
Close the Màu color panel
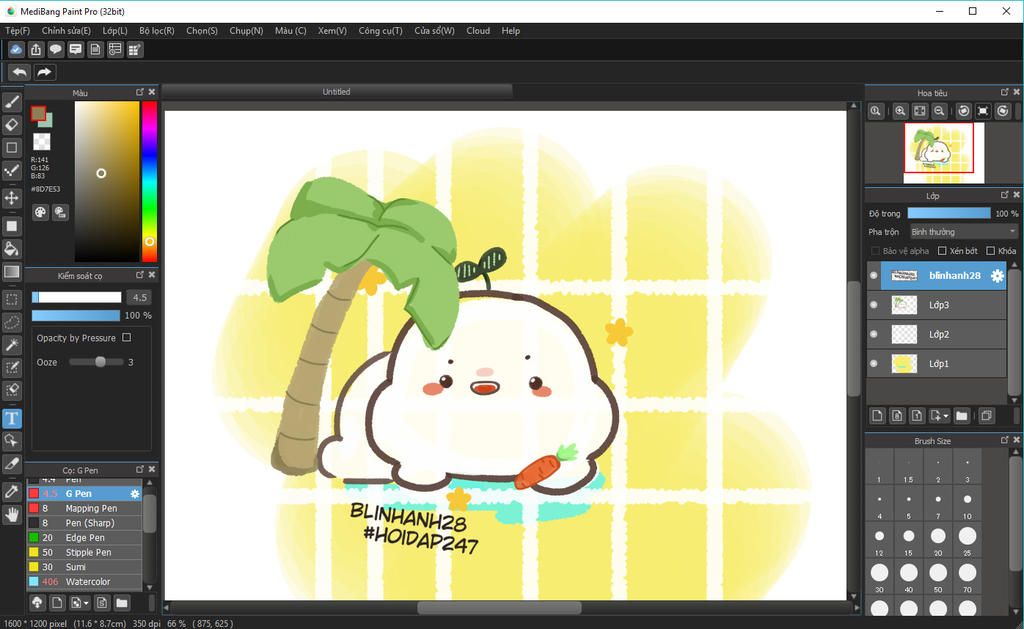click(x=152, y=92)
